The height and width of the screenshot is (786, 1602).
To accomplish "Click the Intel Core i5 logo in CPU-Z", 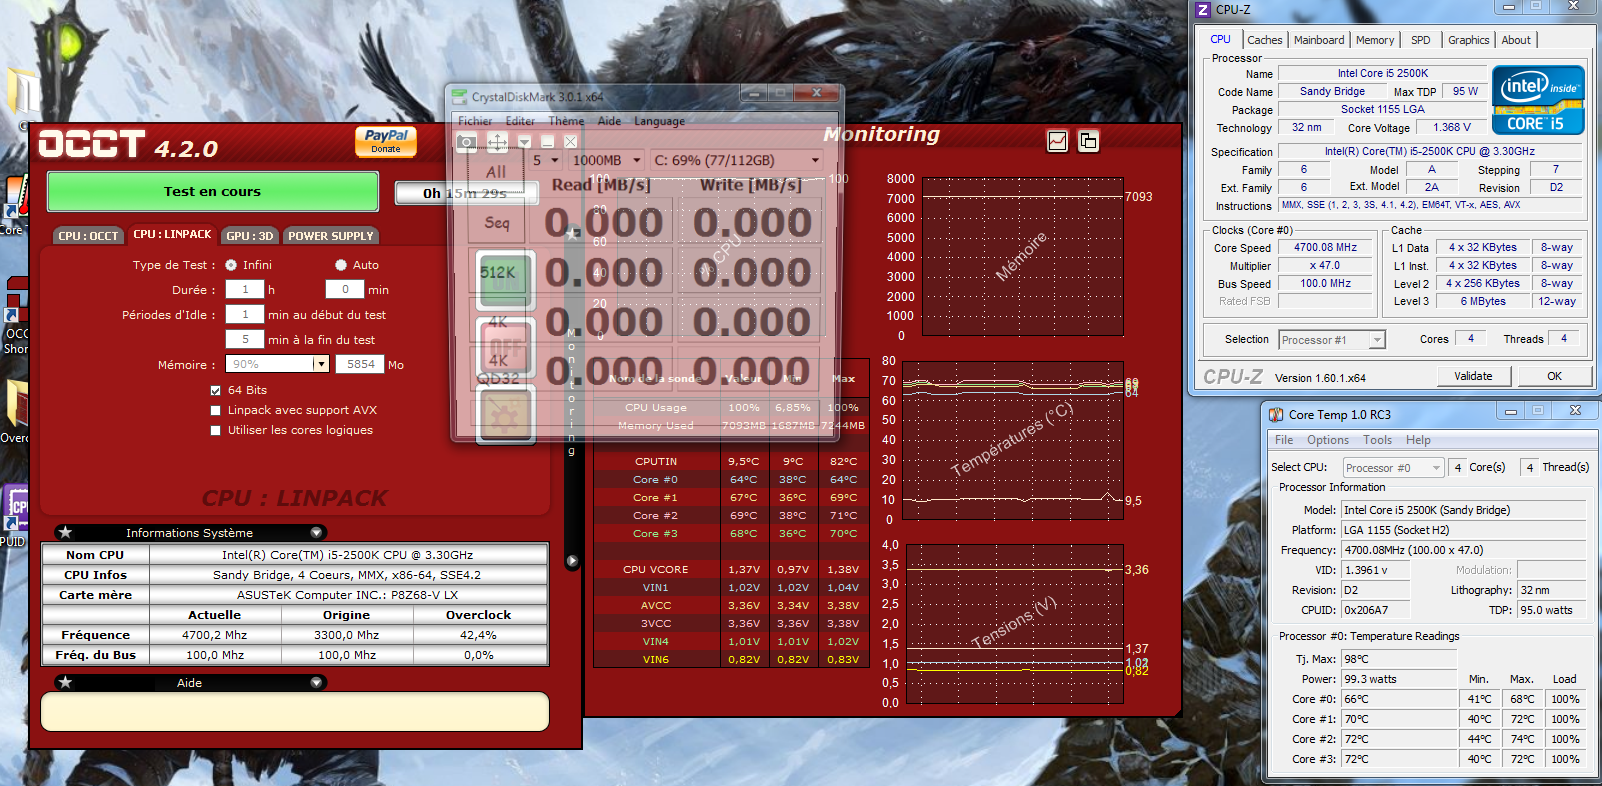I will 1538,100.
